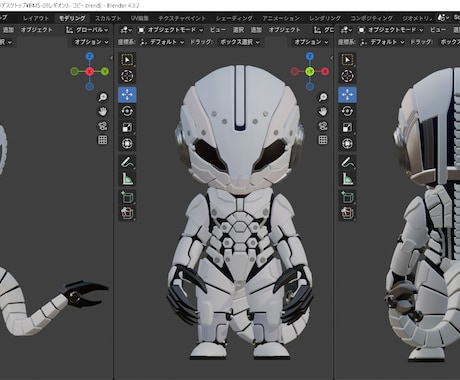Toggle camera view in left viewport

point(103,126)
